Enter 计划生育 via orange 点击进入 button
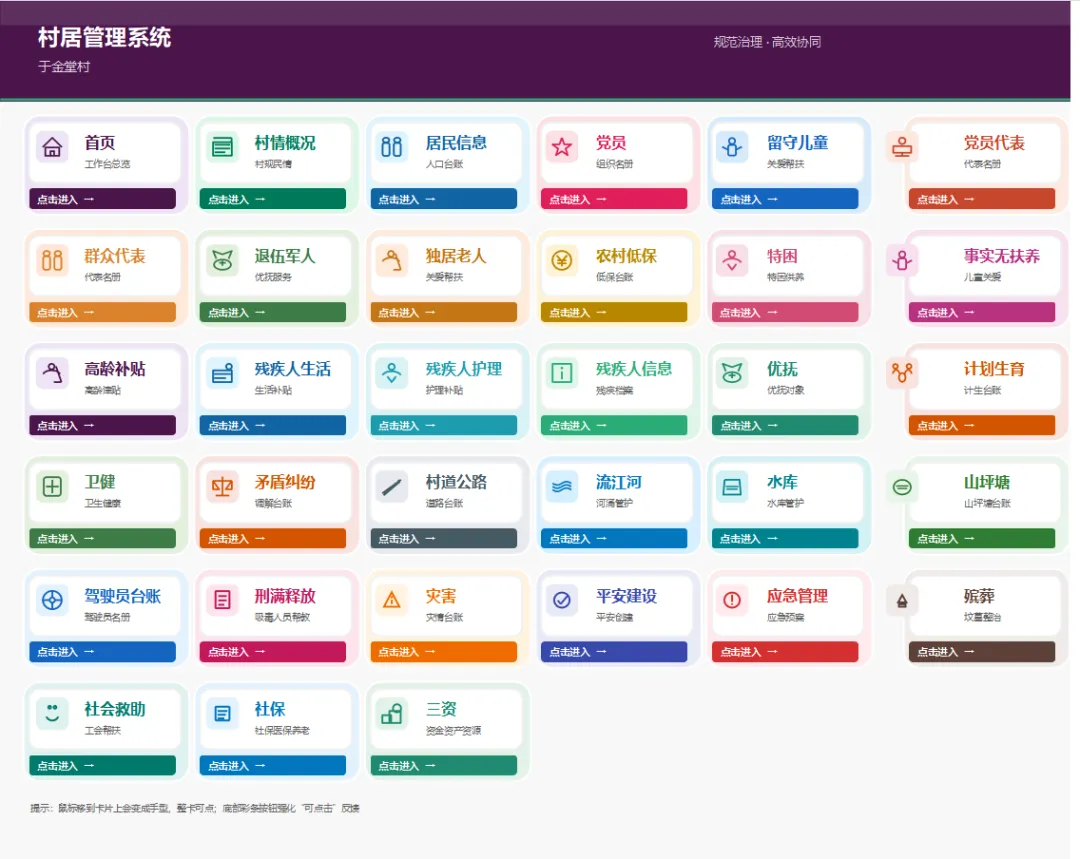This screenshot has width=1080, height=859. [x=982, y=426]
